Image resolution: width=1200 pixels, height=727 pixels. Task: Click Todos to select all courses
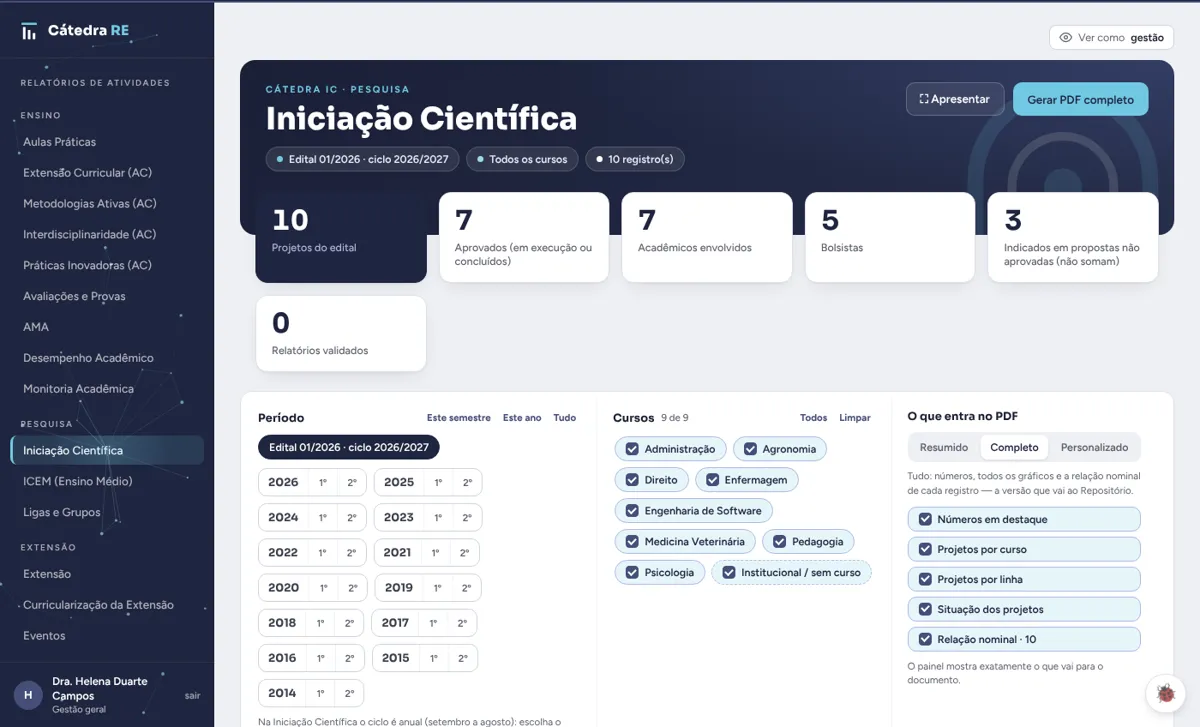click(x=814, y=418)
